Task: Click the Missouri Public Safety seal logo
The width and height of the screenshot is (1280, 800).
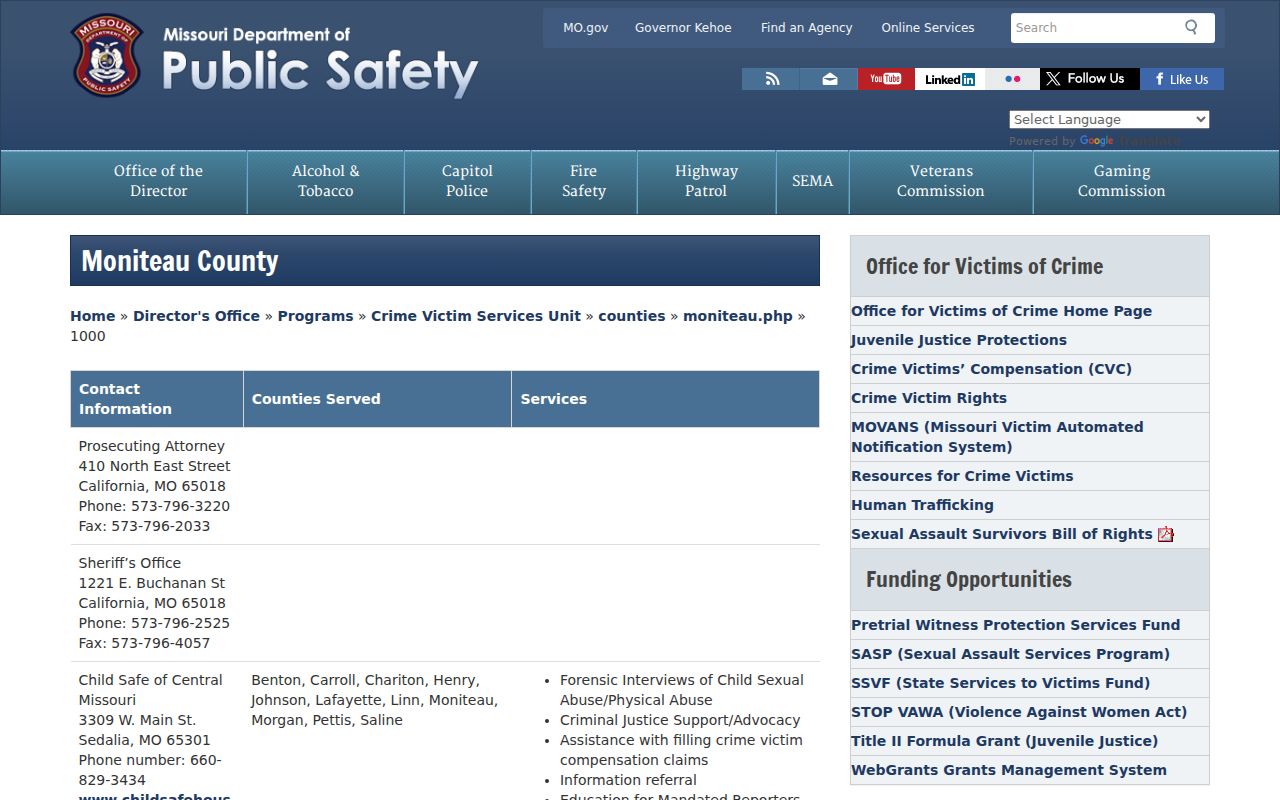Action: tap(107, 56)
